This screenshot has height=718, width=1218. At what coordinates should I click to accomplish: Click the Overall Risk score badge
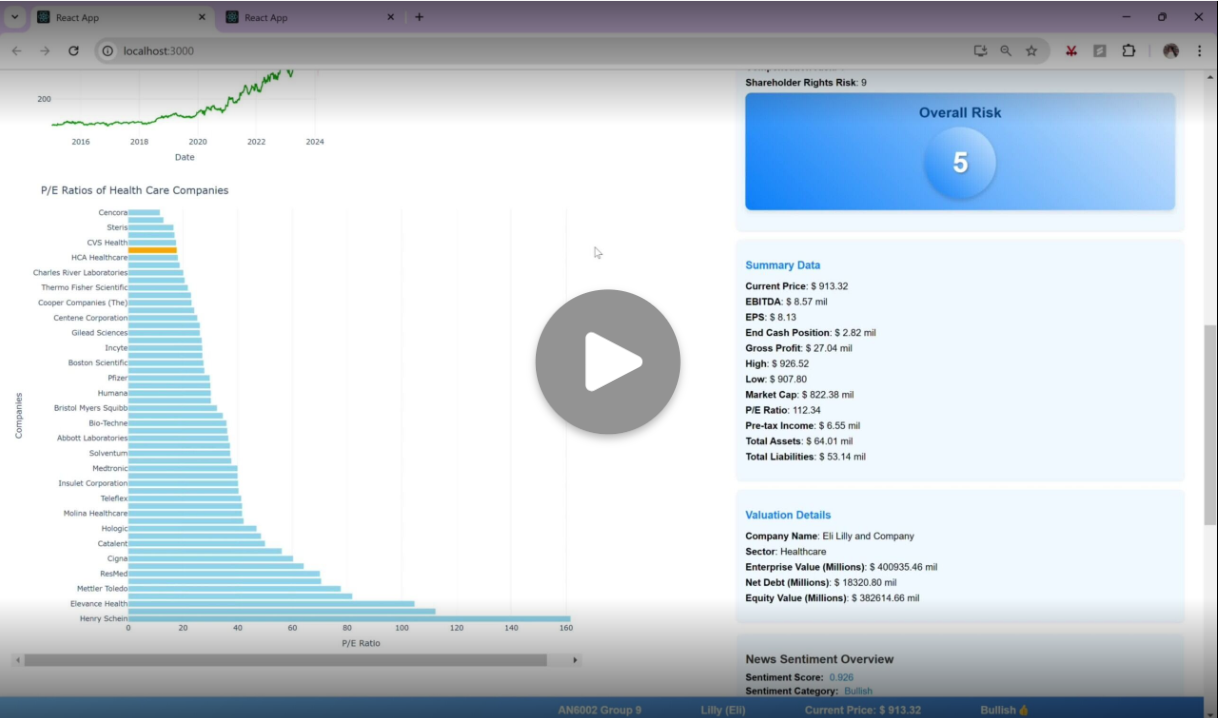[x=958, y=160]
